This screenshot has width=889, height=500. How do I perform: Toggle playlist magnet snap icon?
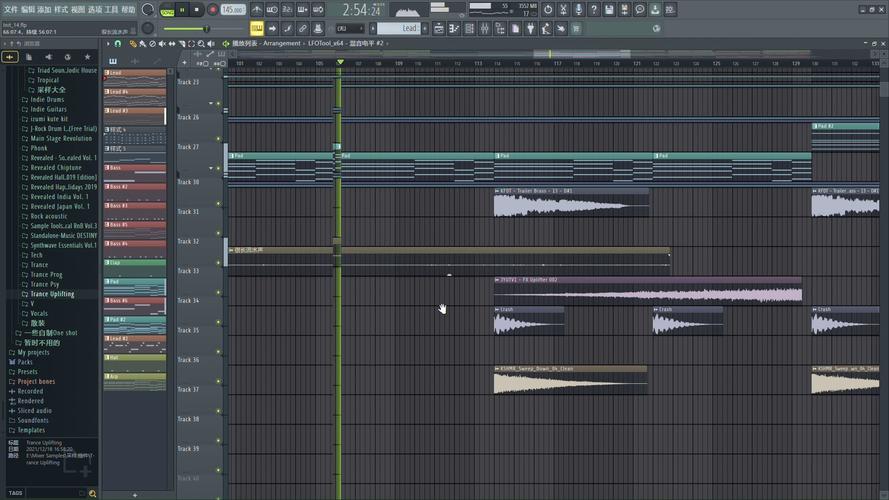(118, 44)
